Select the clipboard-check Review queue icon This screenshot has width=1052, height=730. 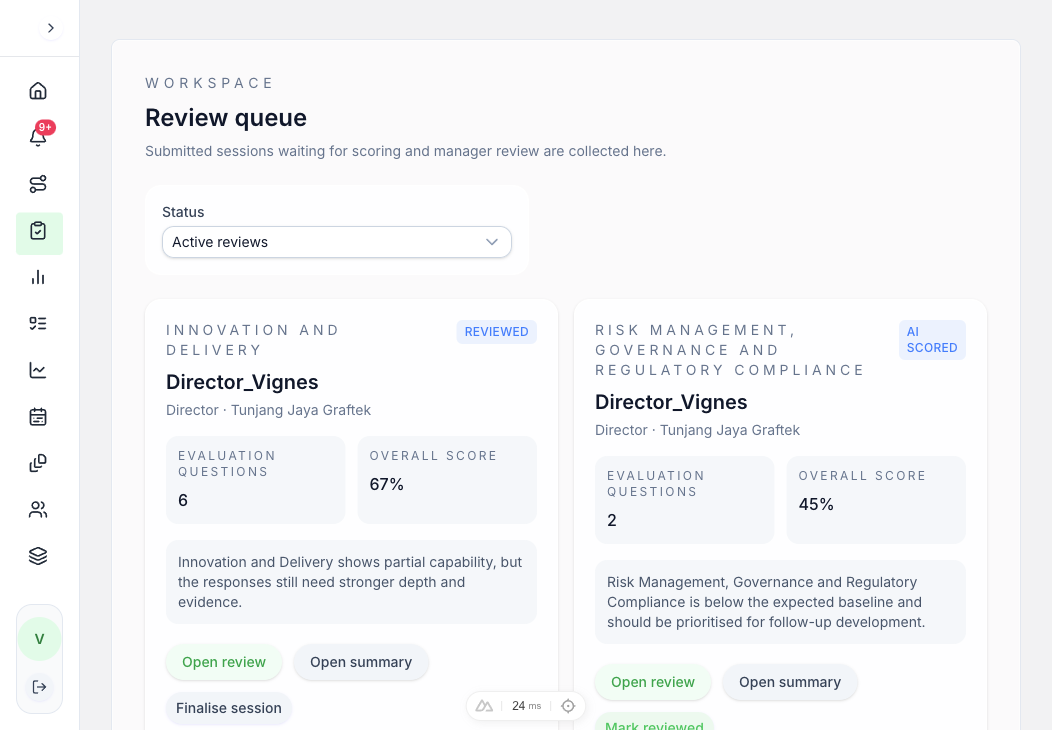[39, 233]
